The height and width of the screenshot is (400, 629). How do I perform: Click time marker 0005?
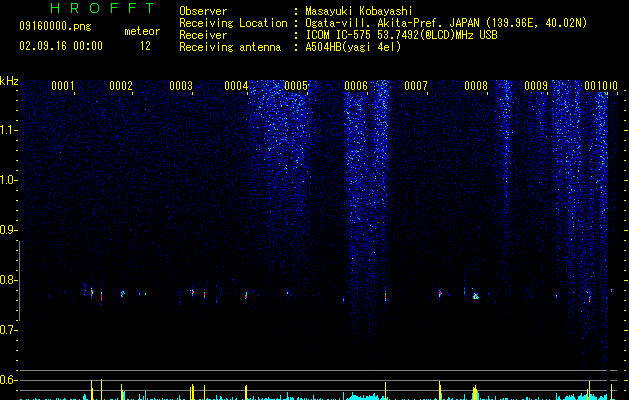[x=296, y=85]
